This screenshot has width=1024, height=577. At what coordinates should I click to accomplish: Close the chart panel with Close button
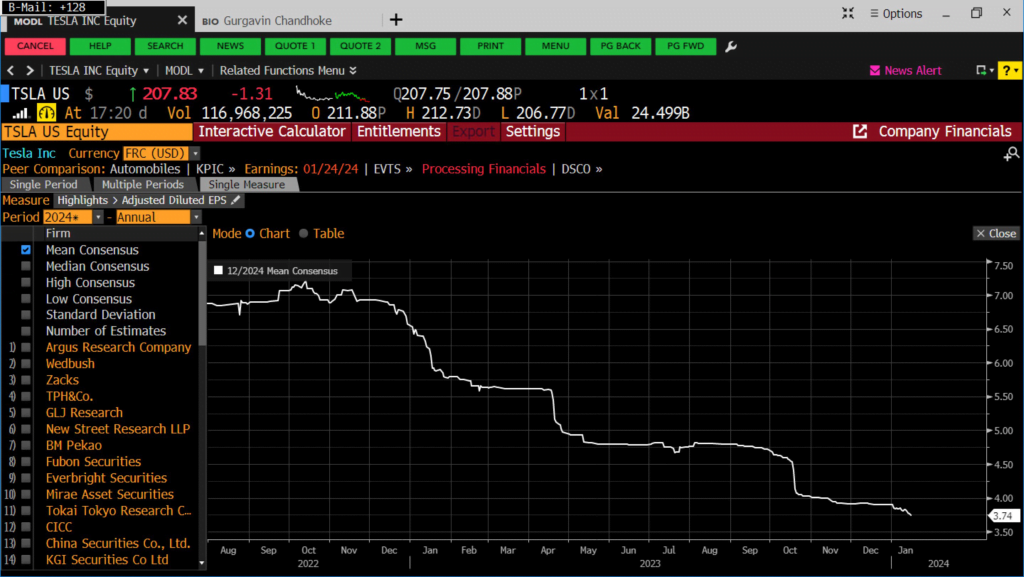click(996, 234)
